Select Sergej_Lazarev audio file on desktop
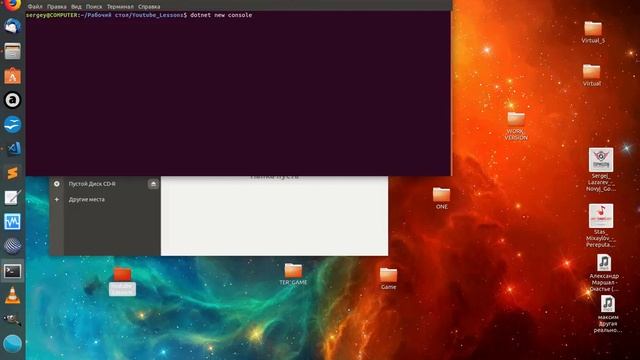The image size is (640, 360). coord(600,169)
